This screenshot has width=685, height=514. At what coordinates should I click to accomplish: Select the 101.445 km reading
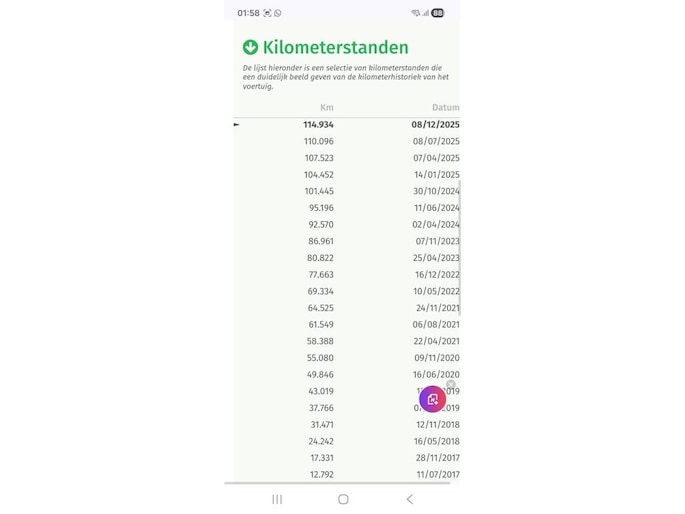tap(319, 191)
